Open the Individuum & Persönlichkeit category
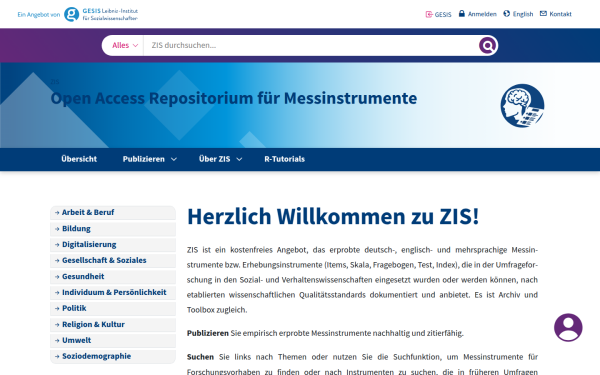This screenshot has height=375, width=600. (x=113, y=293)
